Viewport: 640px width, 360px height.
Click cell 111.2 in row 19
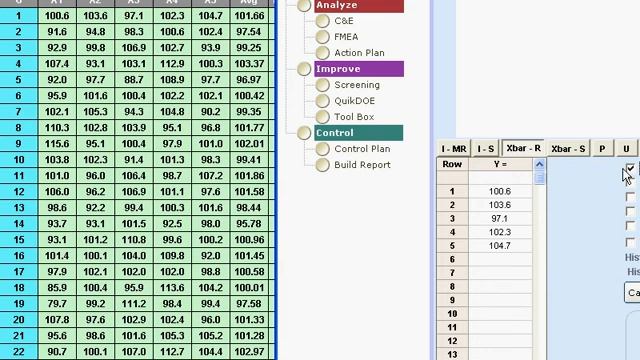coord(133,304)
